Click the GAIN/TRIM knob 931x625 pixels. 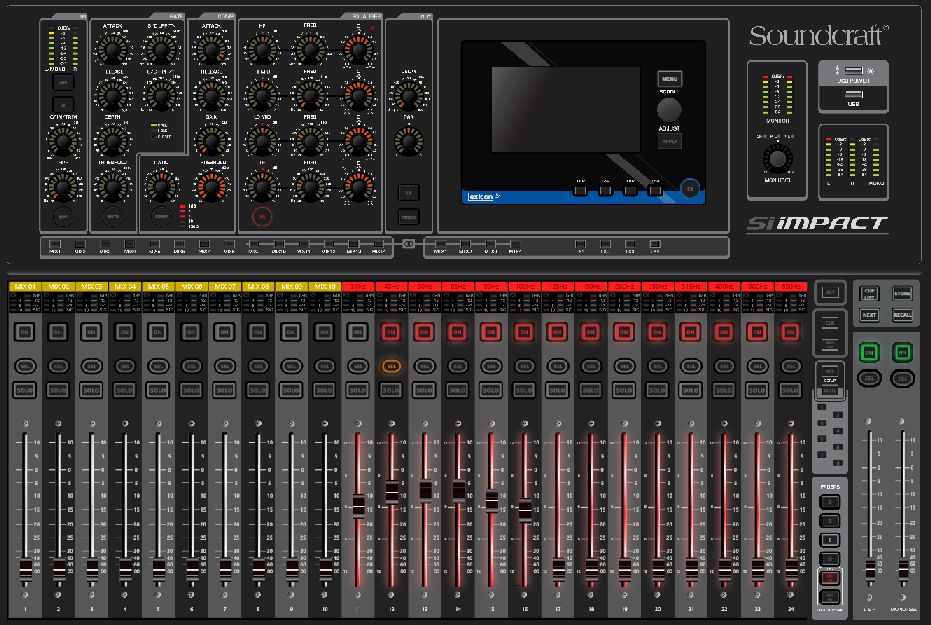tap(63, 141)
